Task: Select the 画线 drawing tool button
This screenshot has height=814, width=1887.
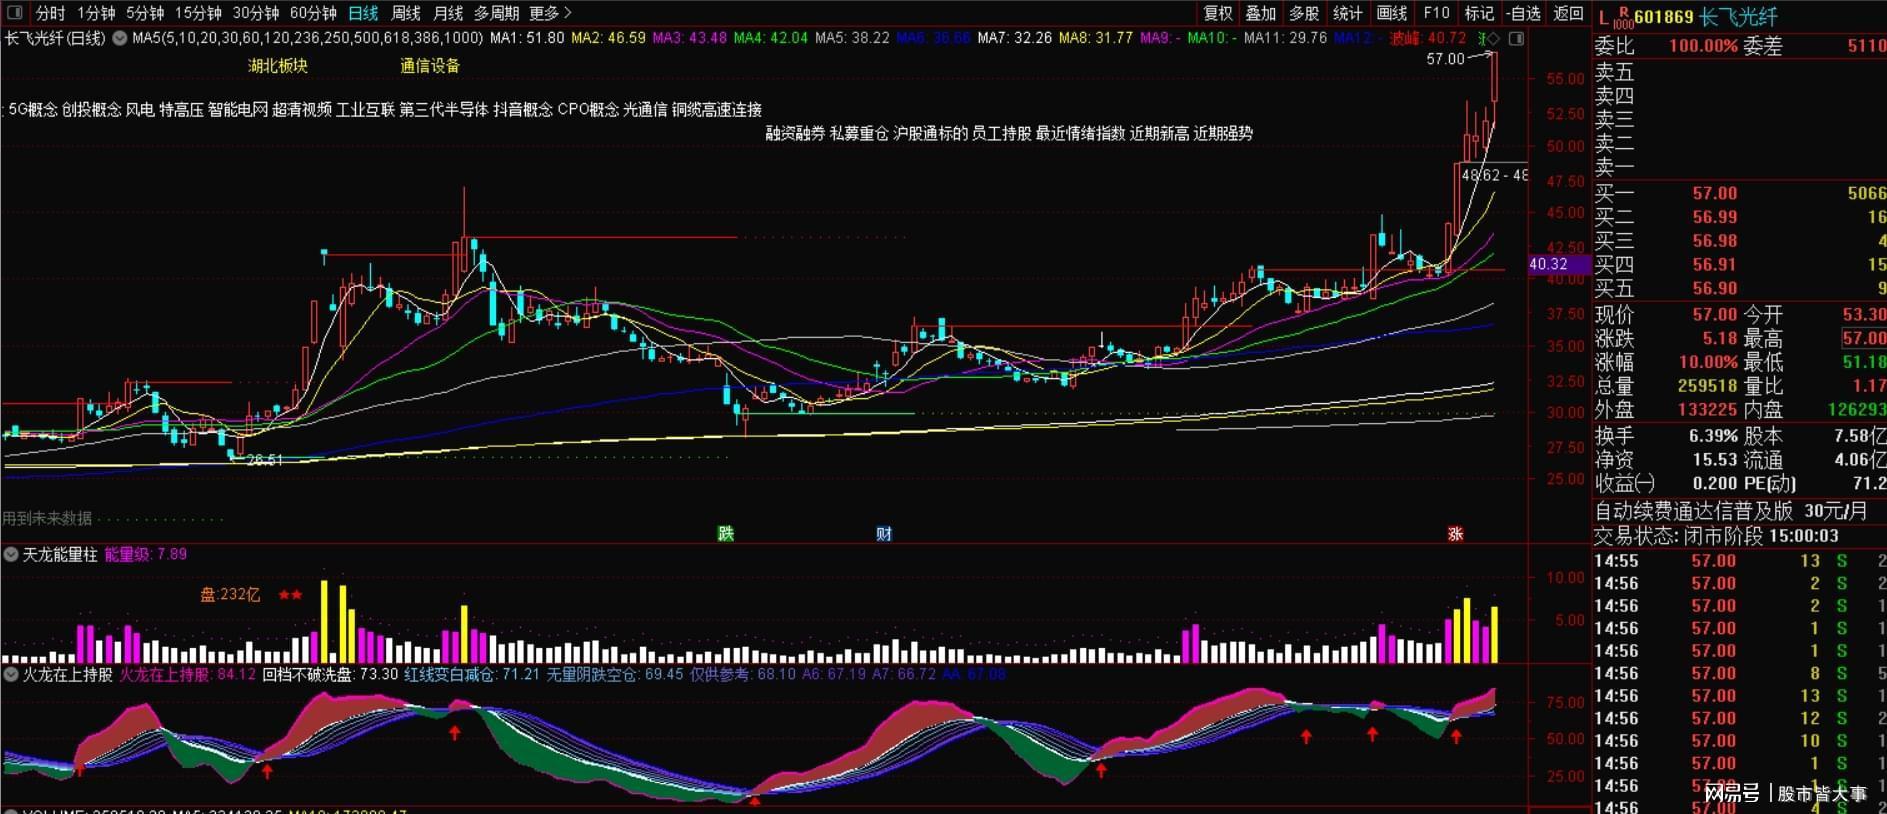Action: point(1392,13)
